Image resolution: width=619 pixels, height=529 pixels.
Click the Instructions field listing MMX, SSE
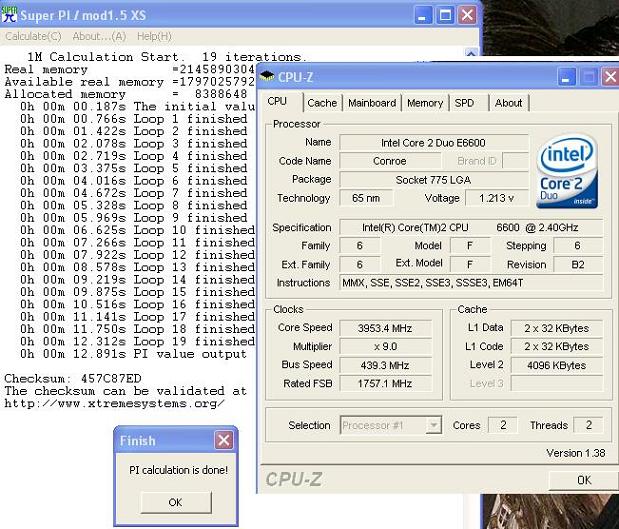471,283
